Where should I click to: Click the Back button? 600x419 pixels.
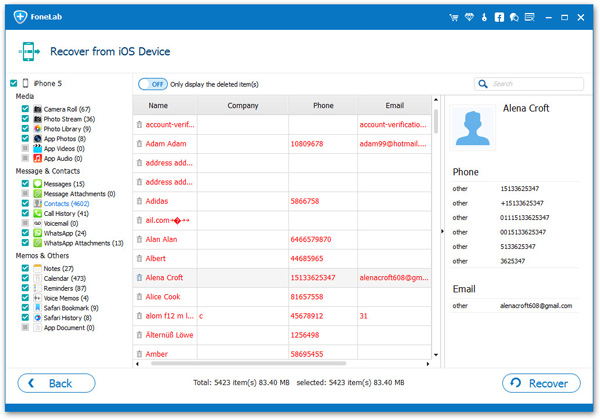[x=56, y=383]
